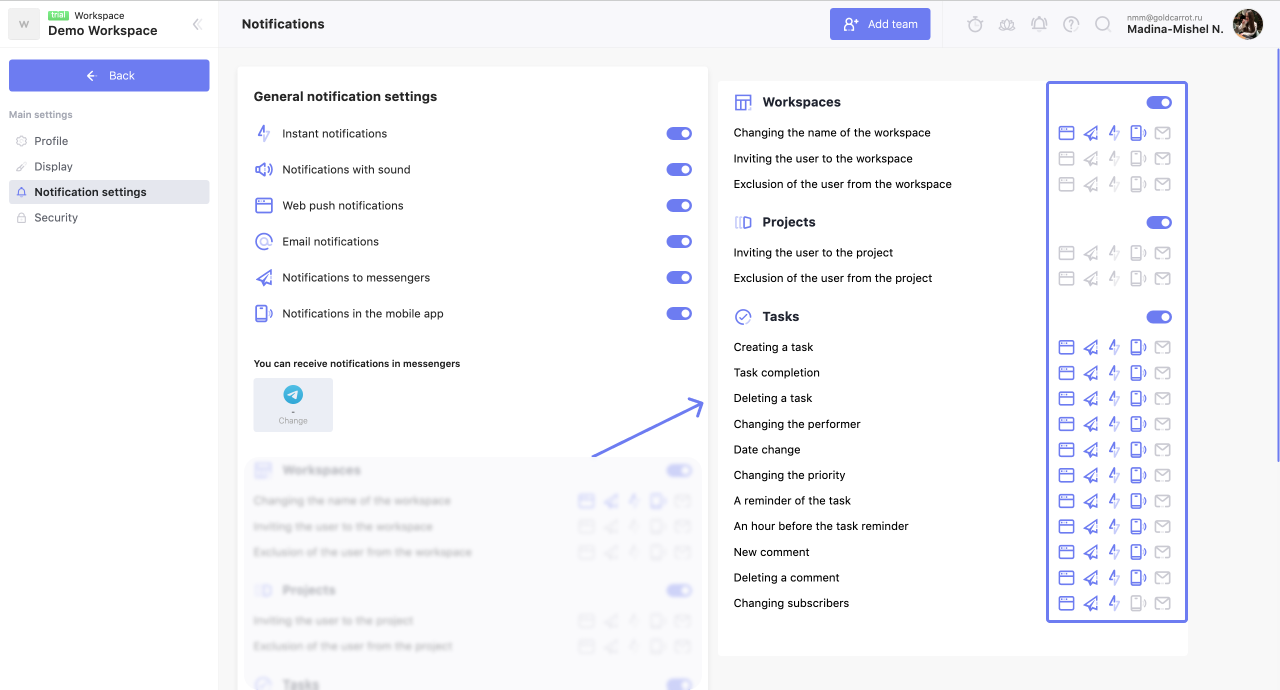Toggle web push icon for Inviting user to project

(x=1066, y=253)
